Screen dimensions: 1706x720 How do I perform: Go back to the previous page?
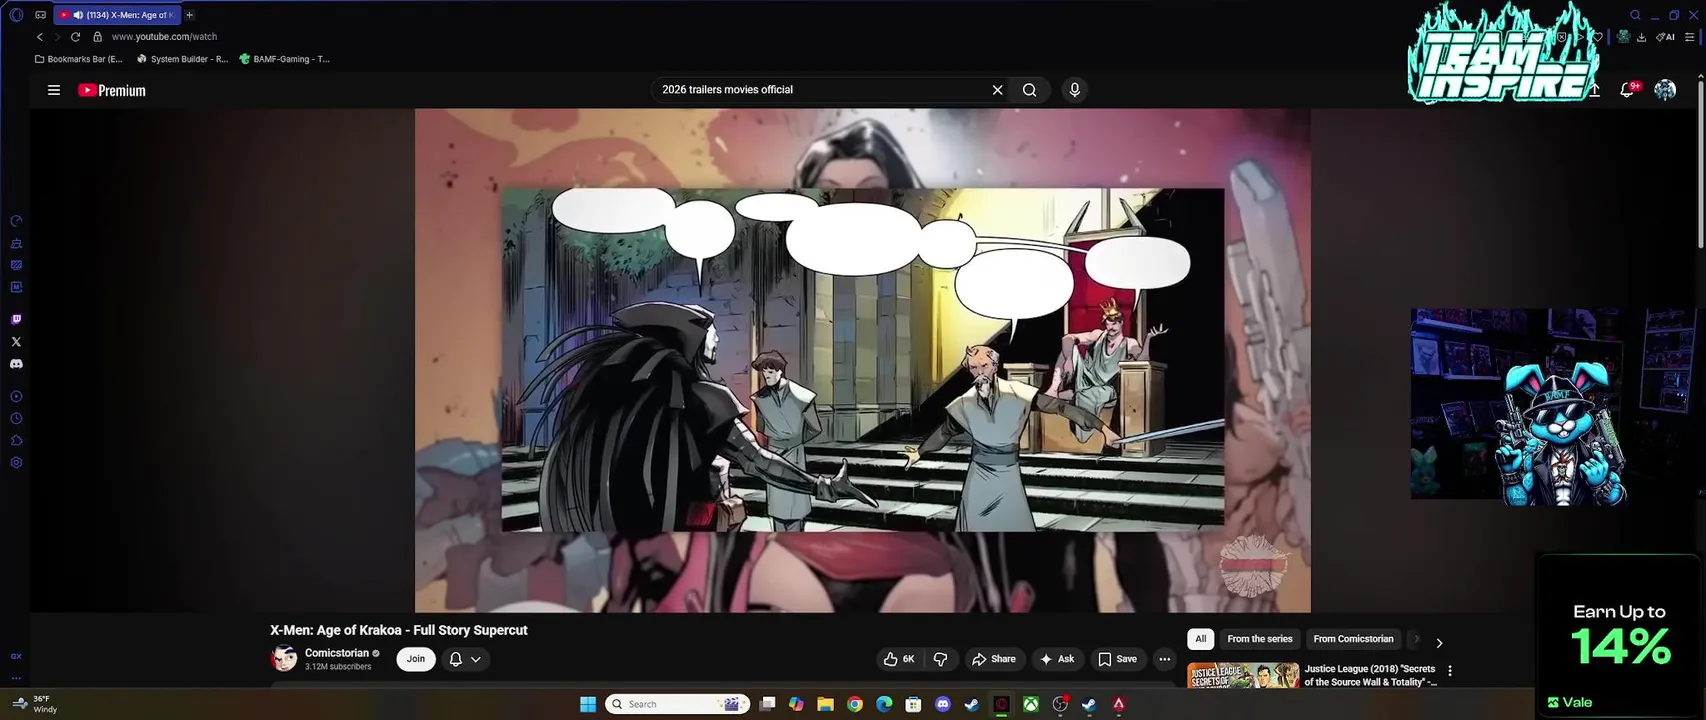point(40,37)
